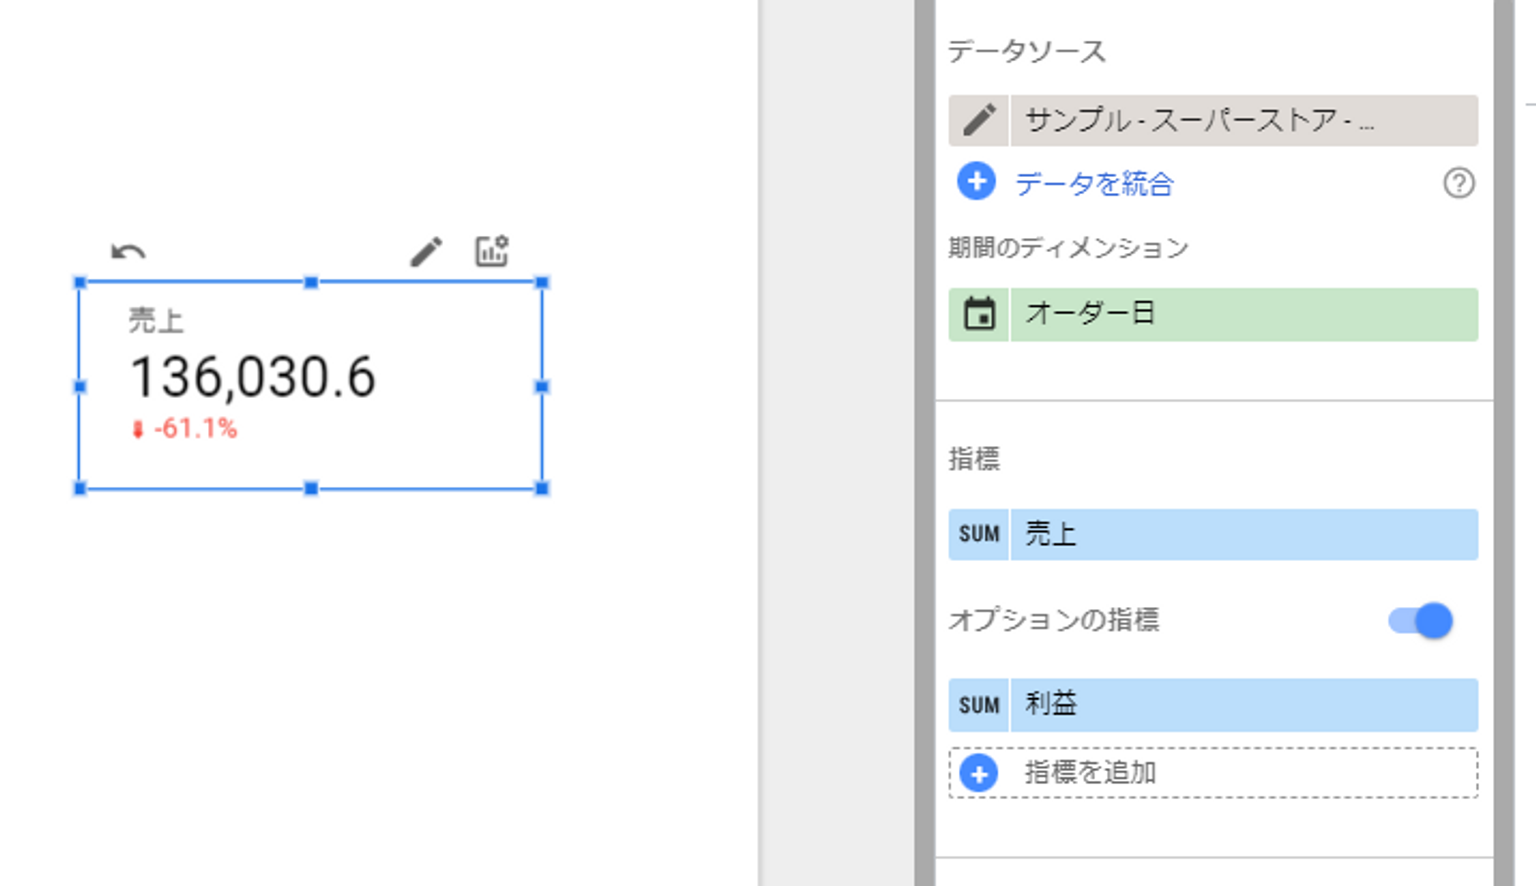Click the 指標 section heading
This screenshot has height=886, width=1536.
coord(974,459)
